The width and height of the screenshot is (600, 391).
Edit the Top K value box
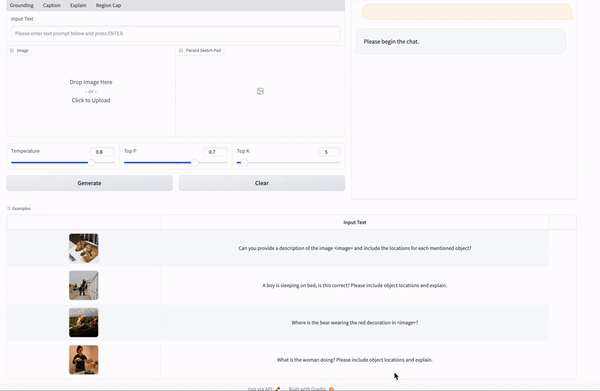[x=329, y=152]
